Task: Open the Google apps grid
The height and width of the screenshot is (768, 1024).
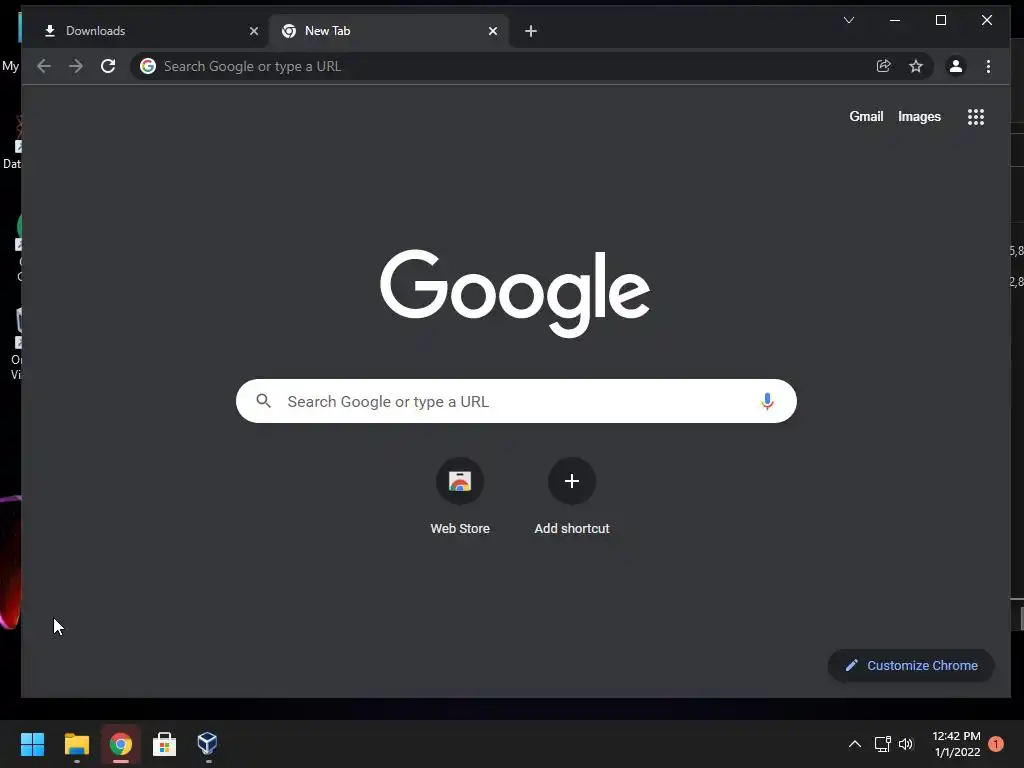Action: tap(976, 117)
